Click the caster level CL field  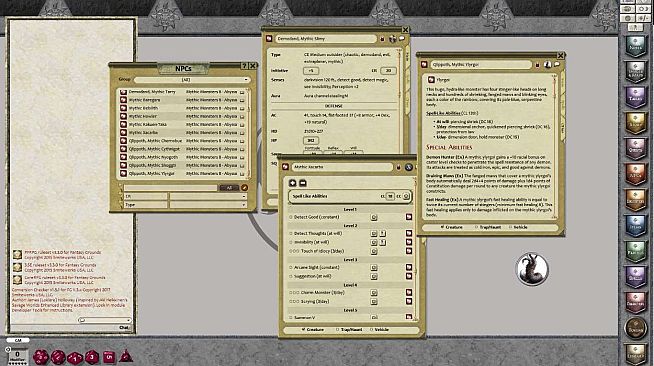[x=390, y=196]
